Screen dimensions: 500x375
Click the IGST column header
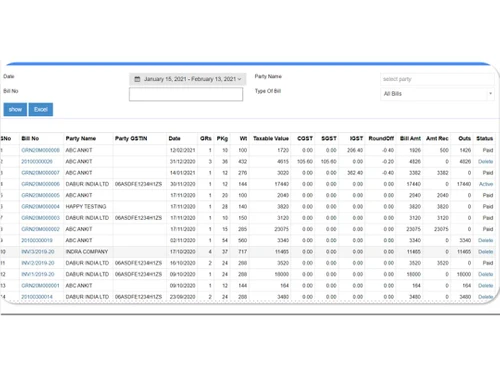pos(356,138)
